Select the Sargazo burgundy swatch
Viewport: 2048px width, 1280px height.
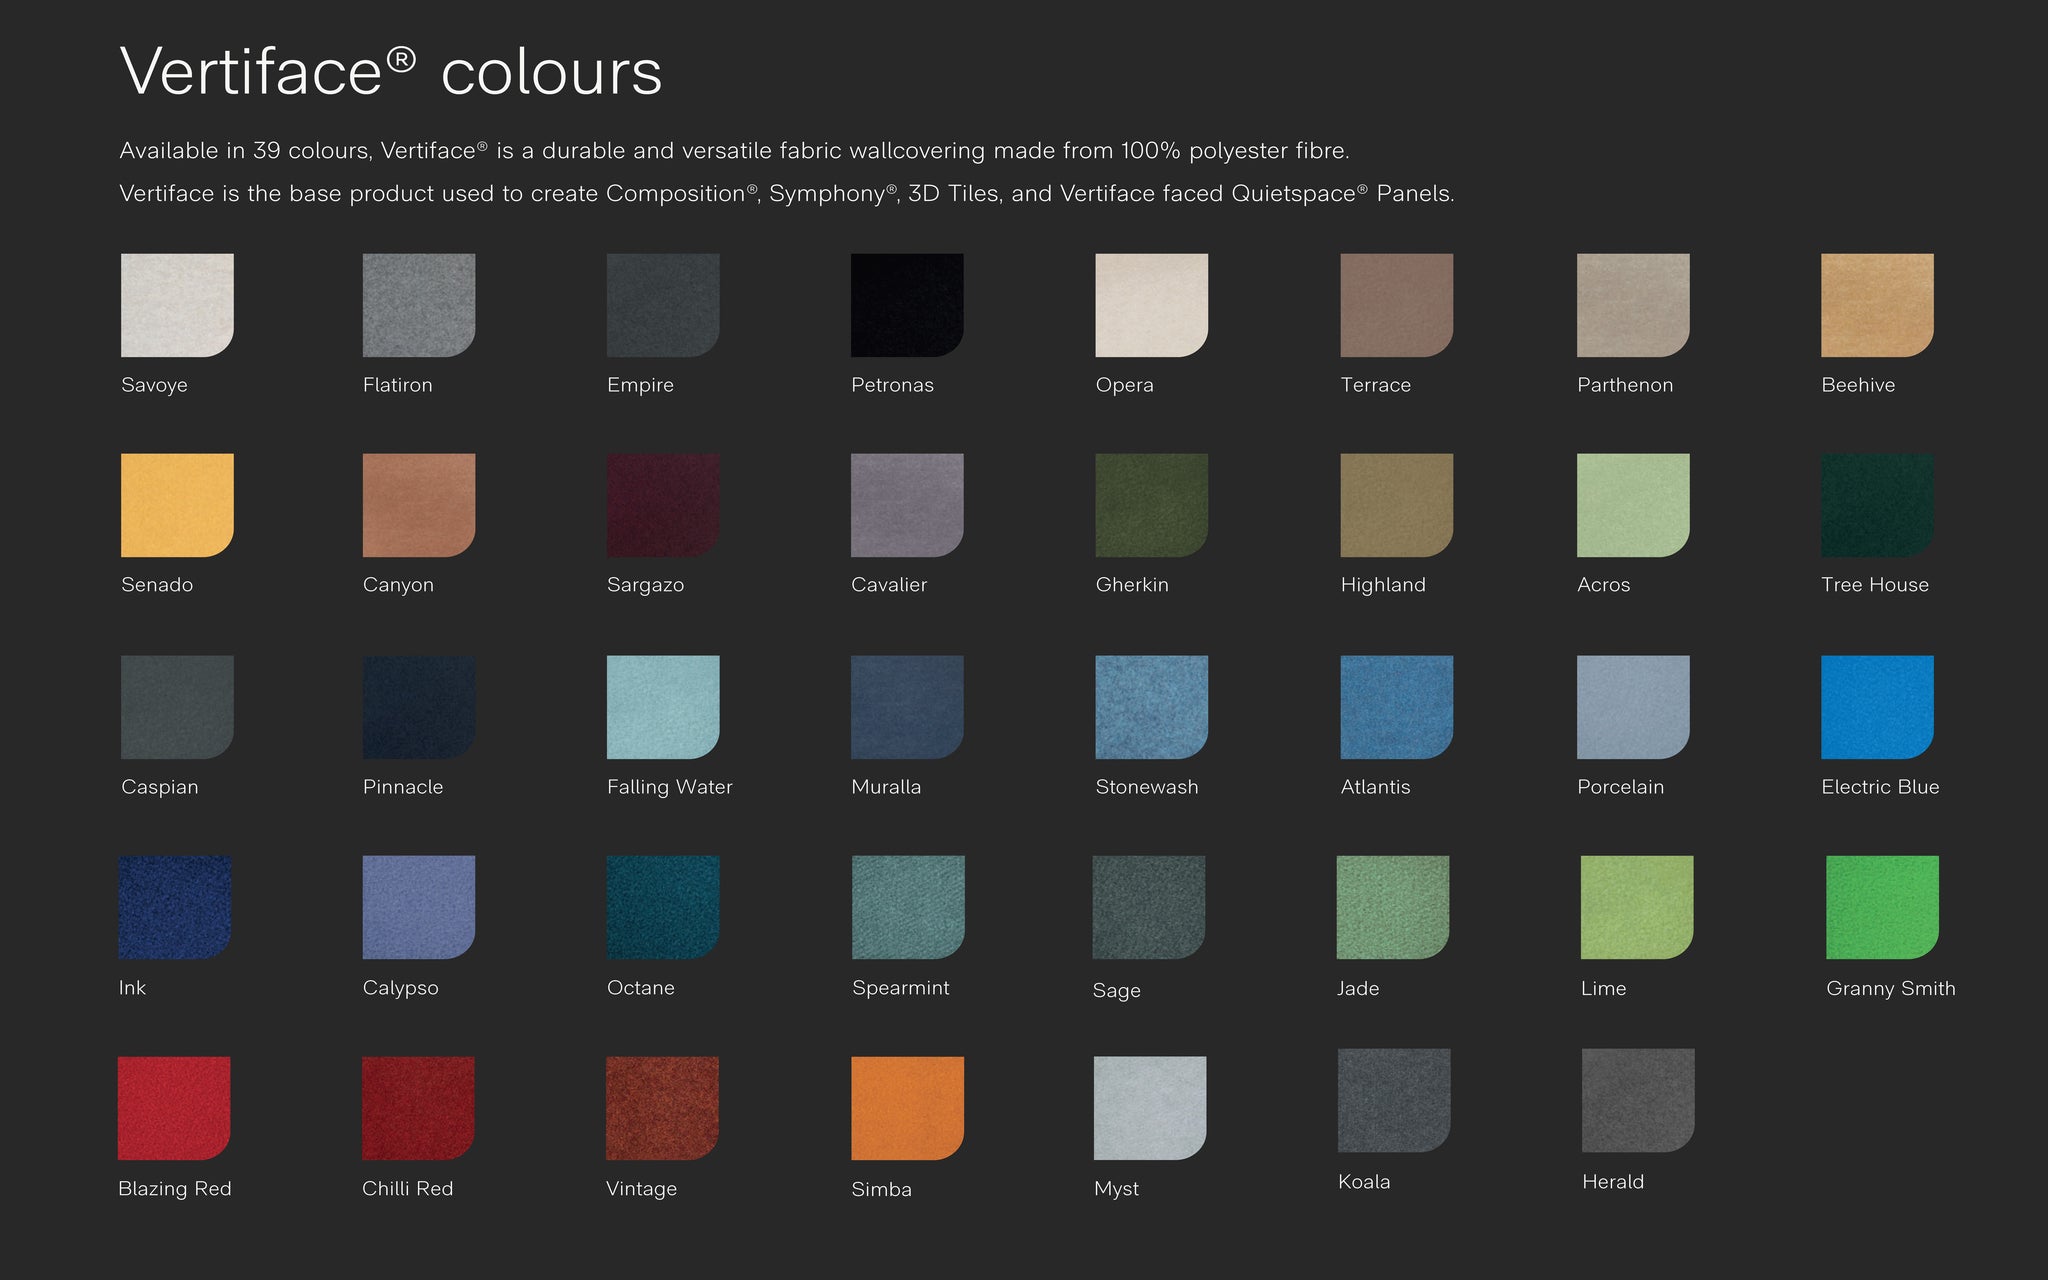[663, 505]
